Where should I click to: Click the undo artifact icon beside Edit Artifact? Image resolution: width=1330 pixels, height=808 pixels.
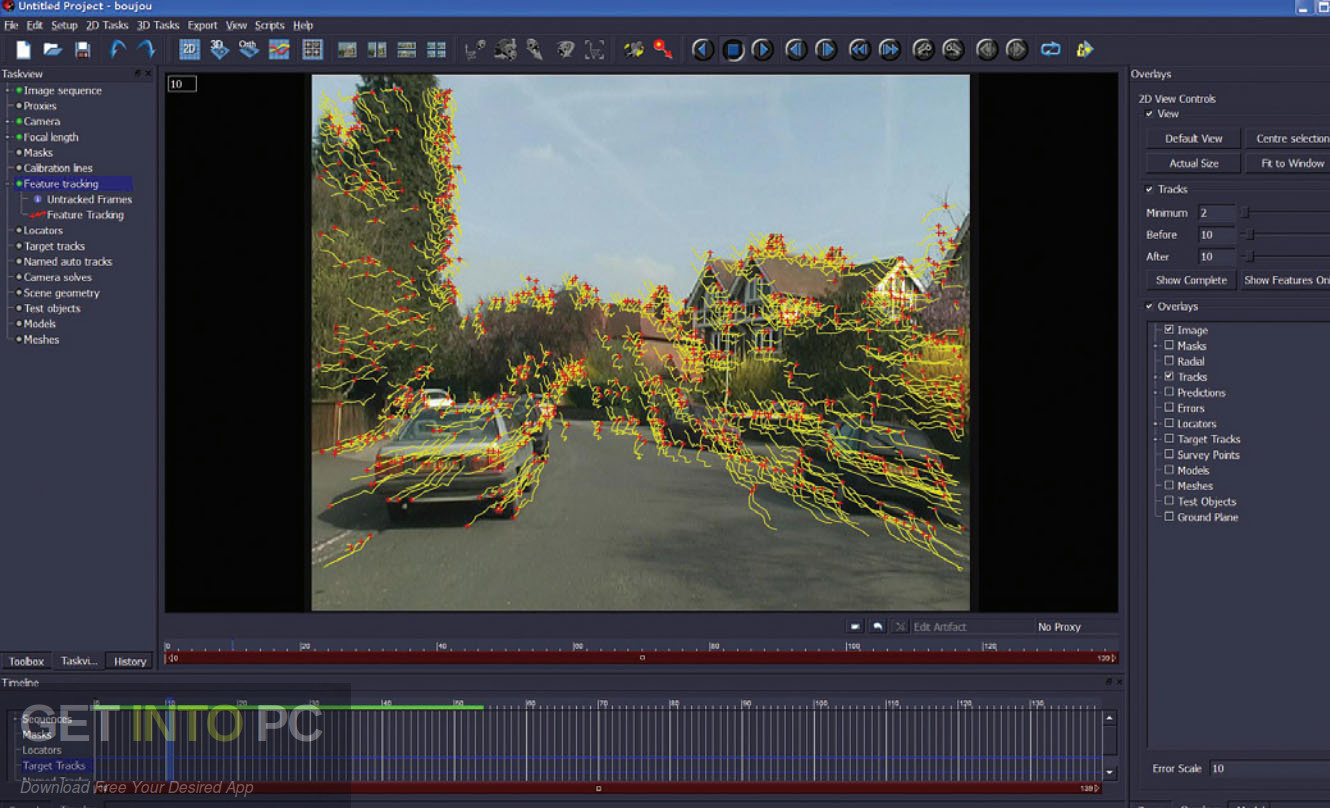[x=877, y=626]
